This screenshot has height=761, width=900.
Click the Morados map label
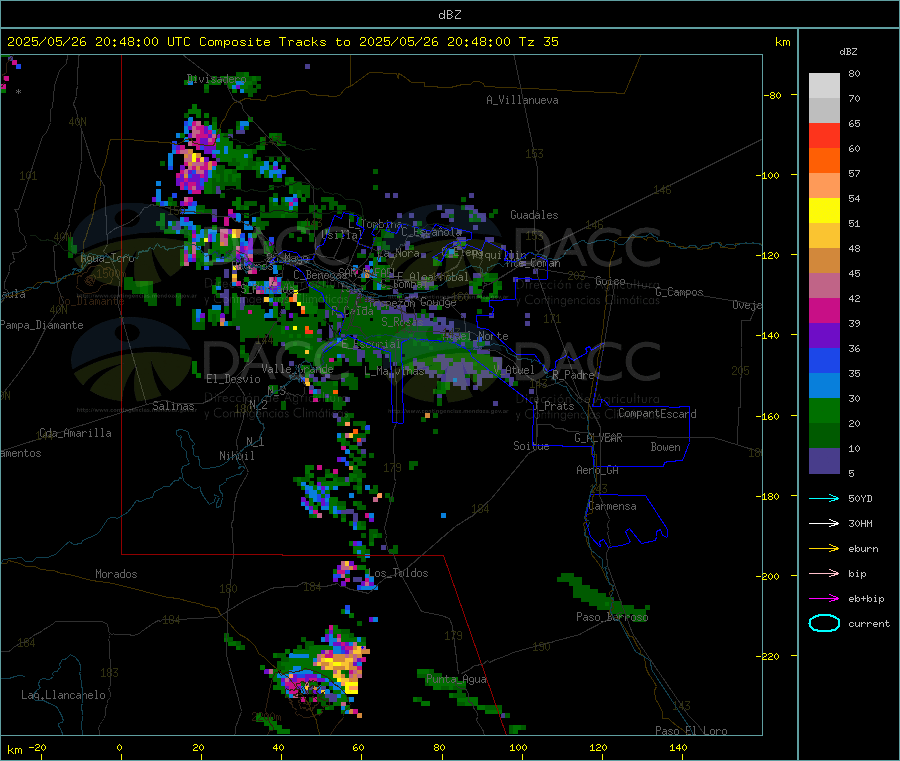[x=116, y=574]
